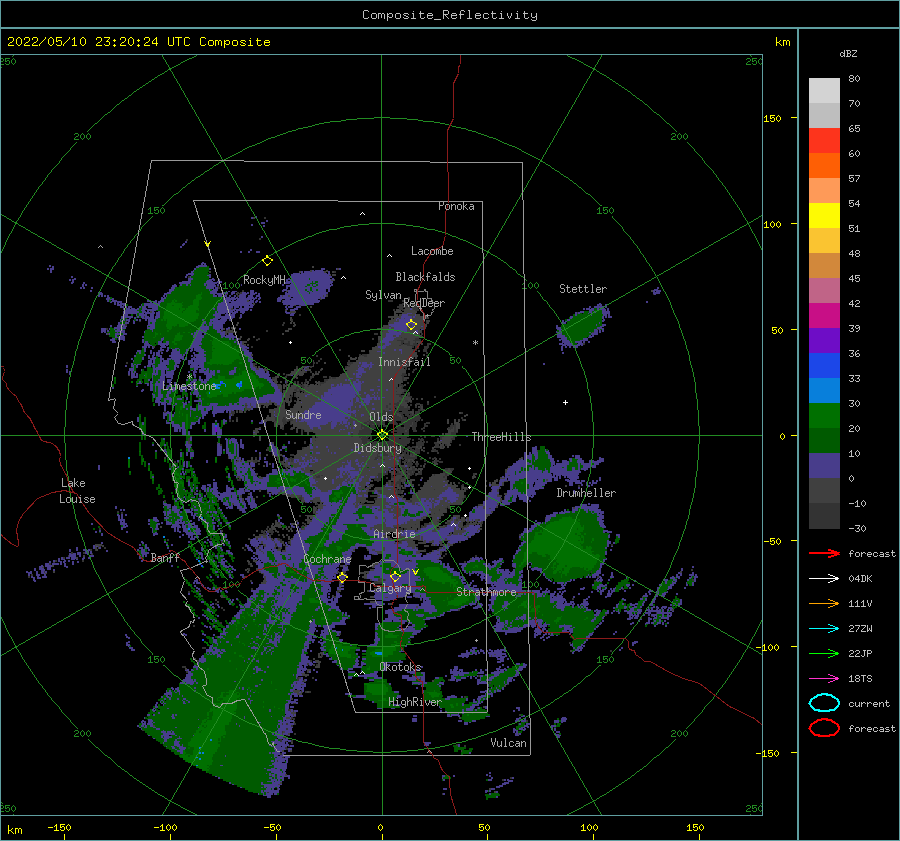
Task: Select the green 30 dBZ color swatch
Action: (x=824, y=415)
